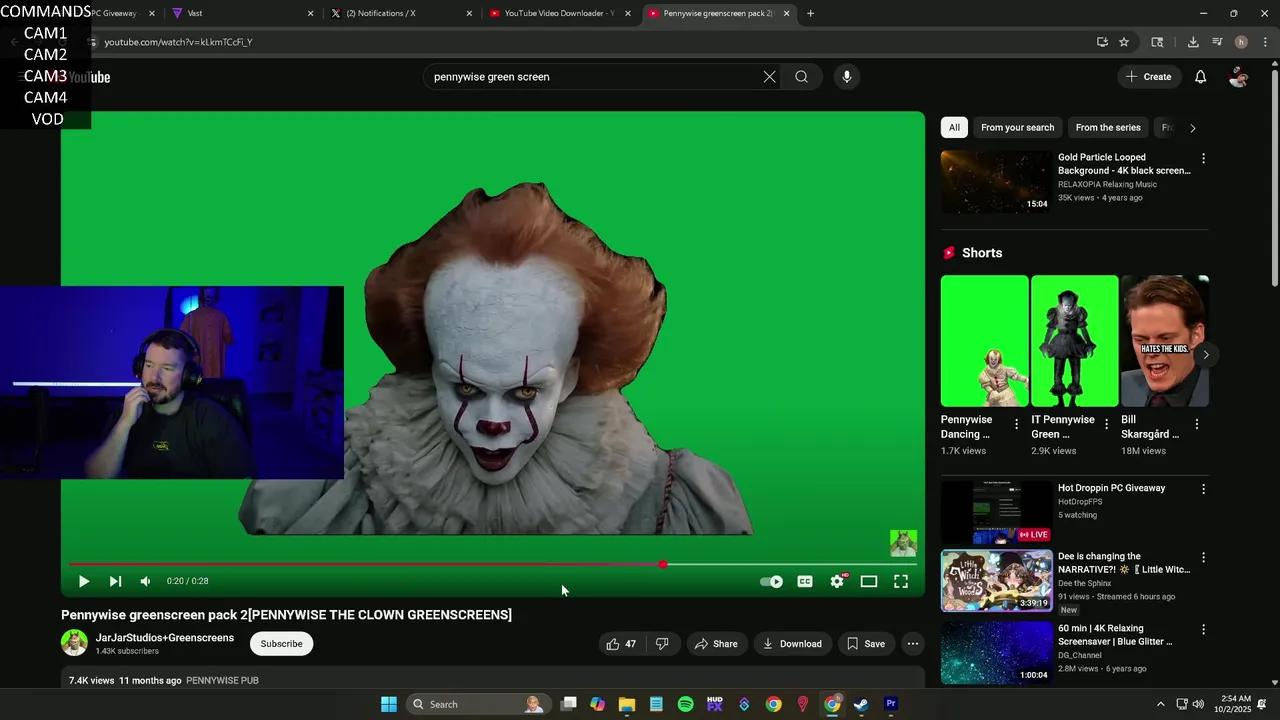
Task: Switch to Notifications / X tab
Action: (x=399, y=14)
